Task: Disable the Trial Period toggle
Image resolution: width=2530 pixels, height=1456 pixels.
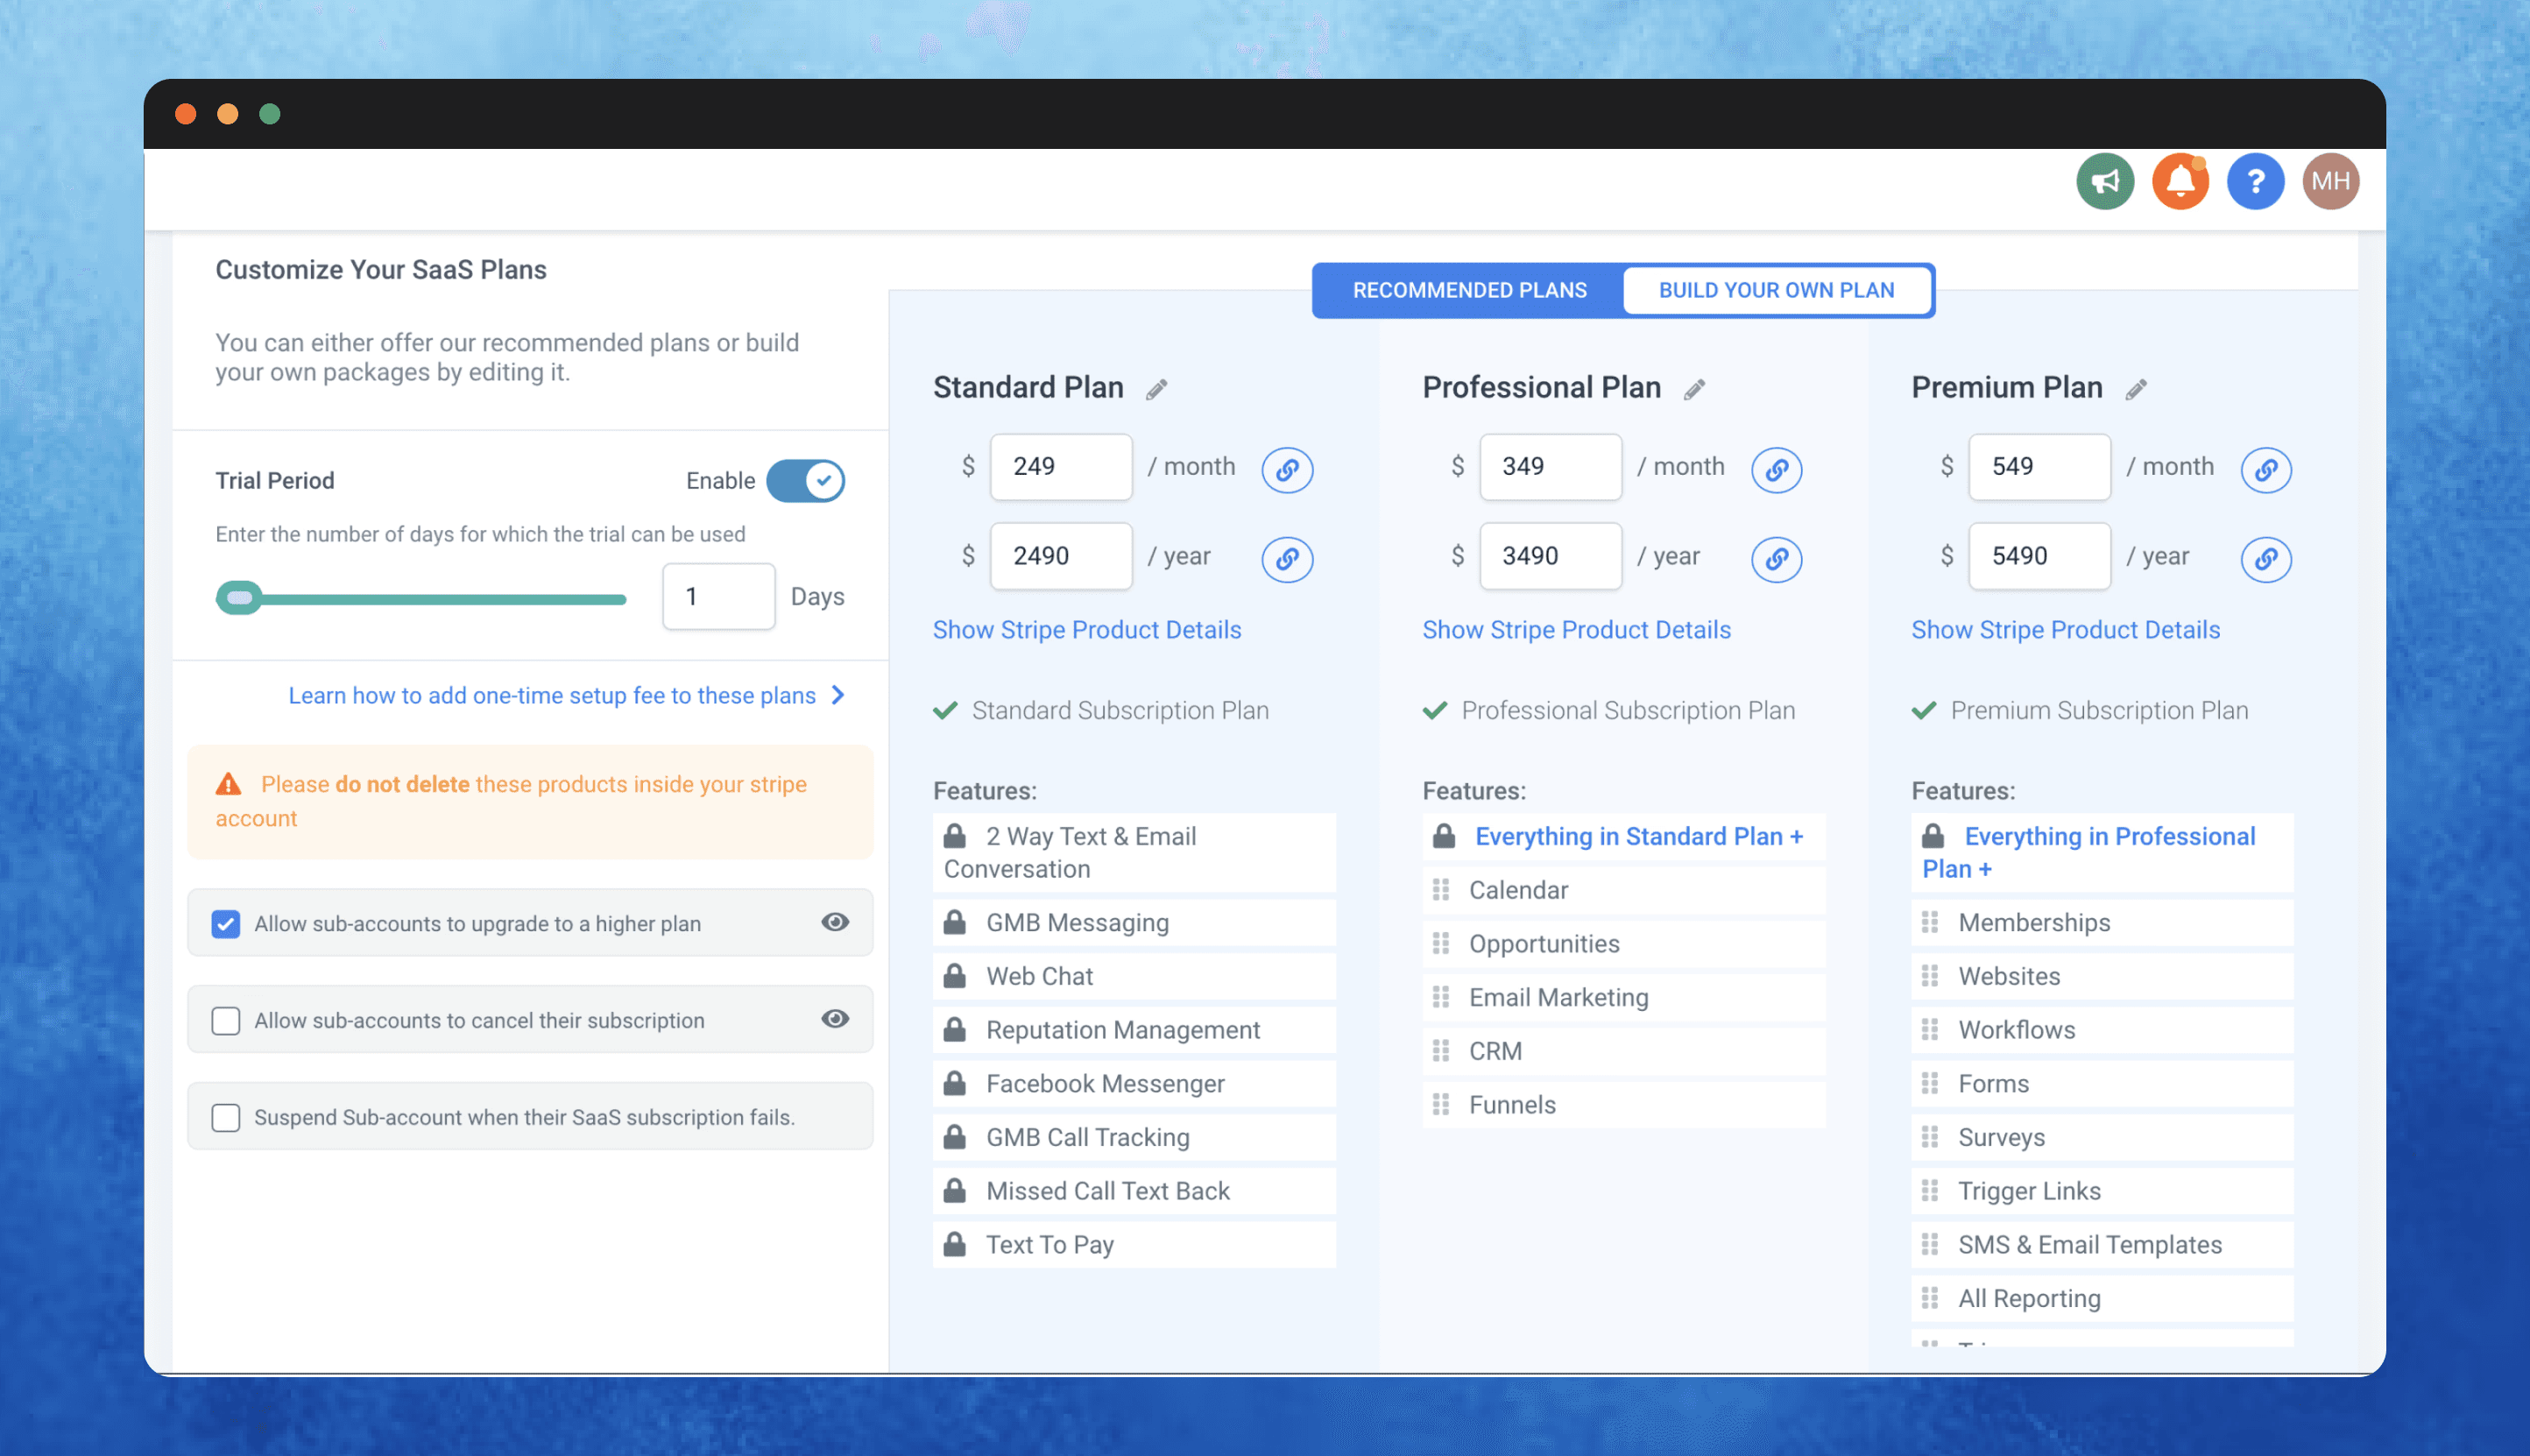Action: tap(805, 481)
